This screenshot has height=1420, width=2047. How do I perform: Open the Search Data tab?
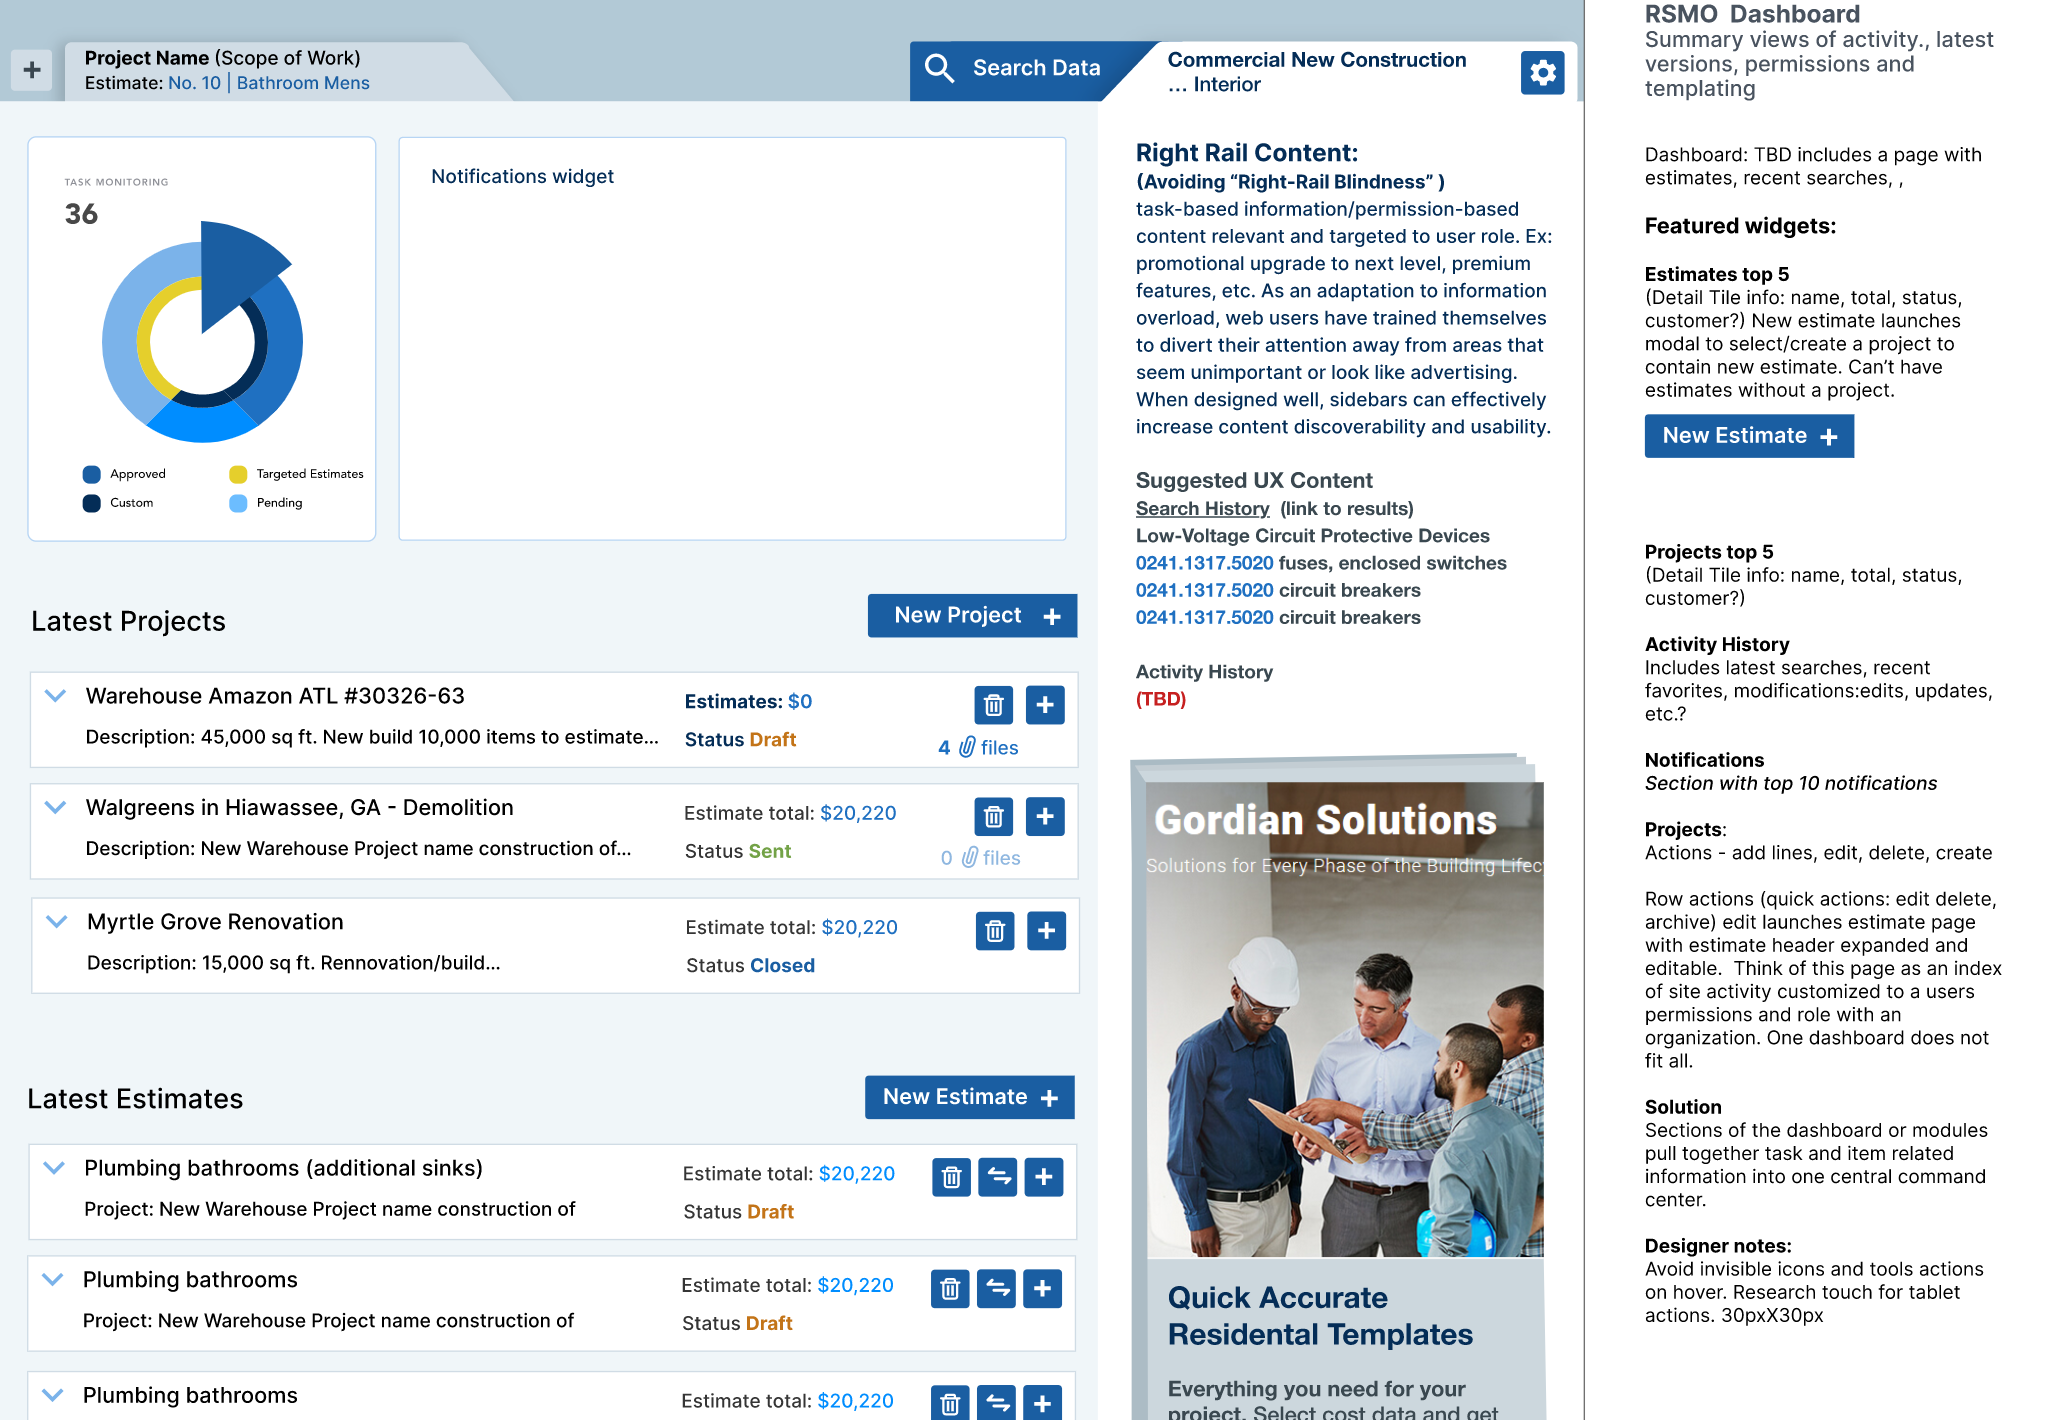point(1035,68)
